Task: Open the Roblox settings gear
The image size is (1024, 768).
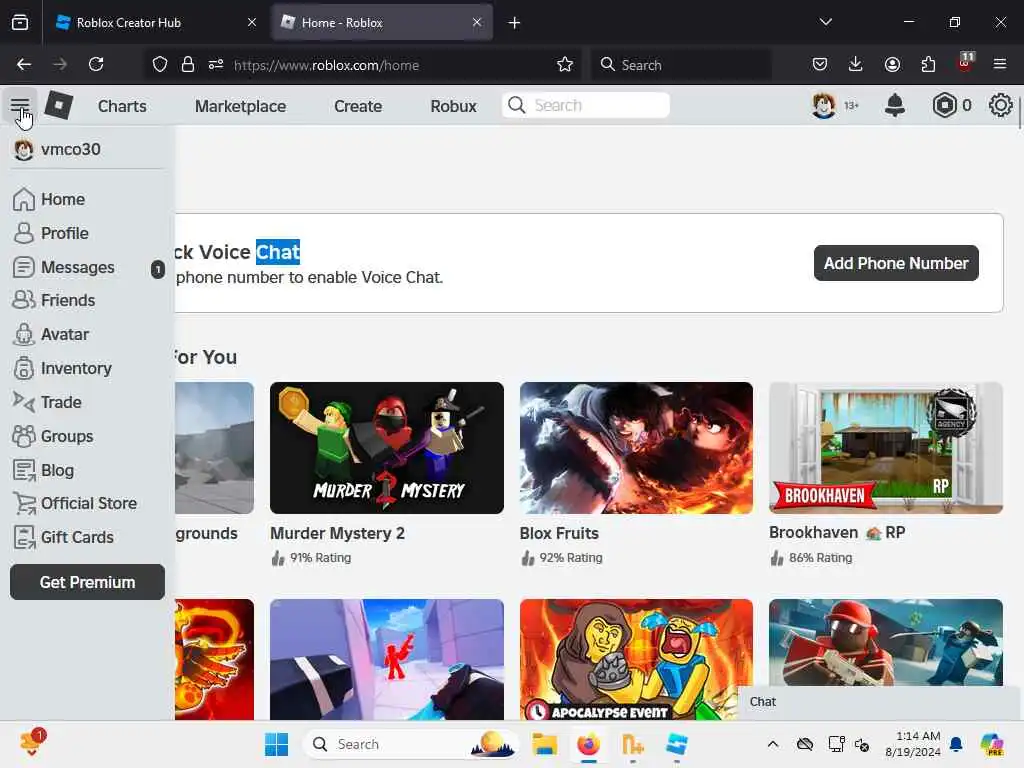Action: tap(1000, 105)
